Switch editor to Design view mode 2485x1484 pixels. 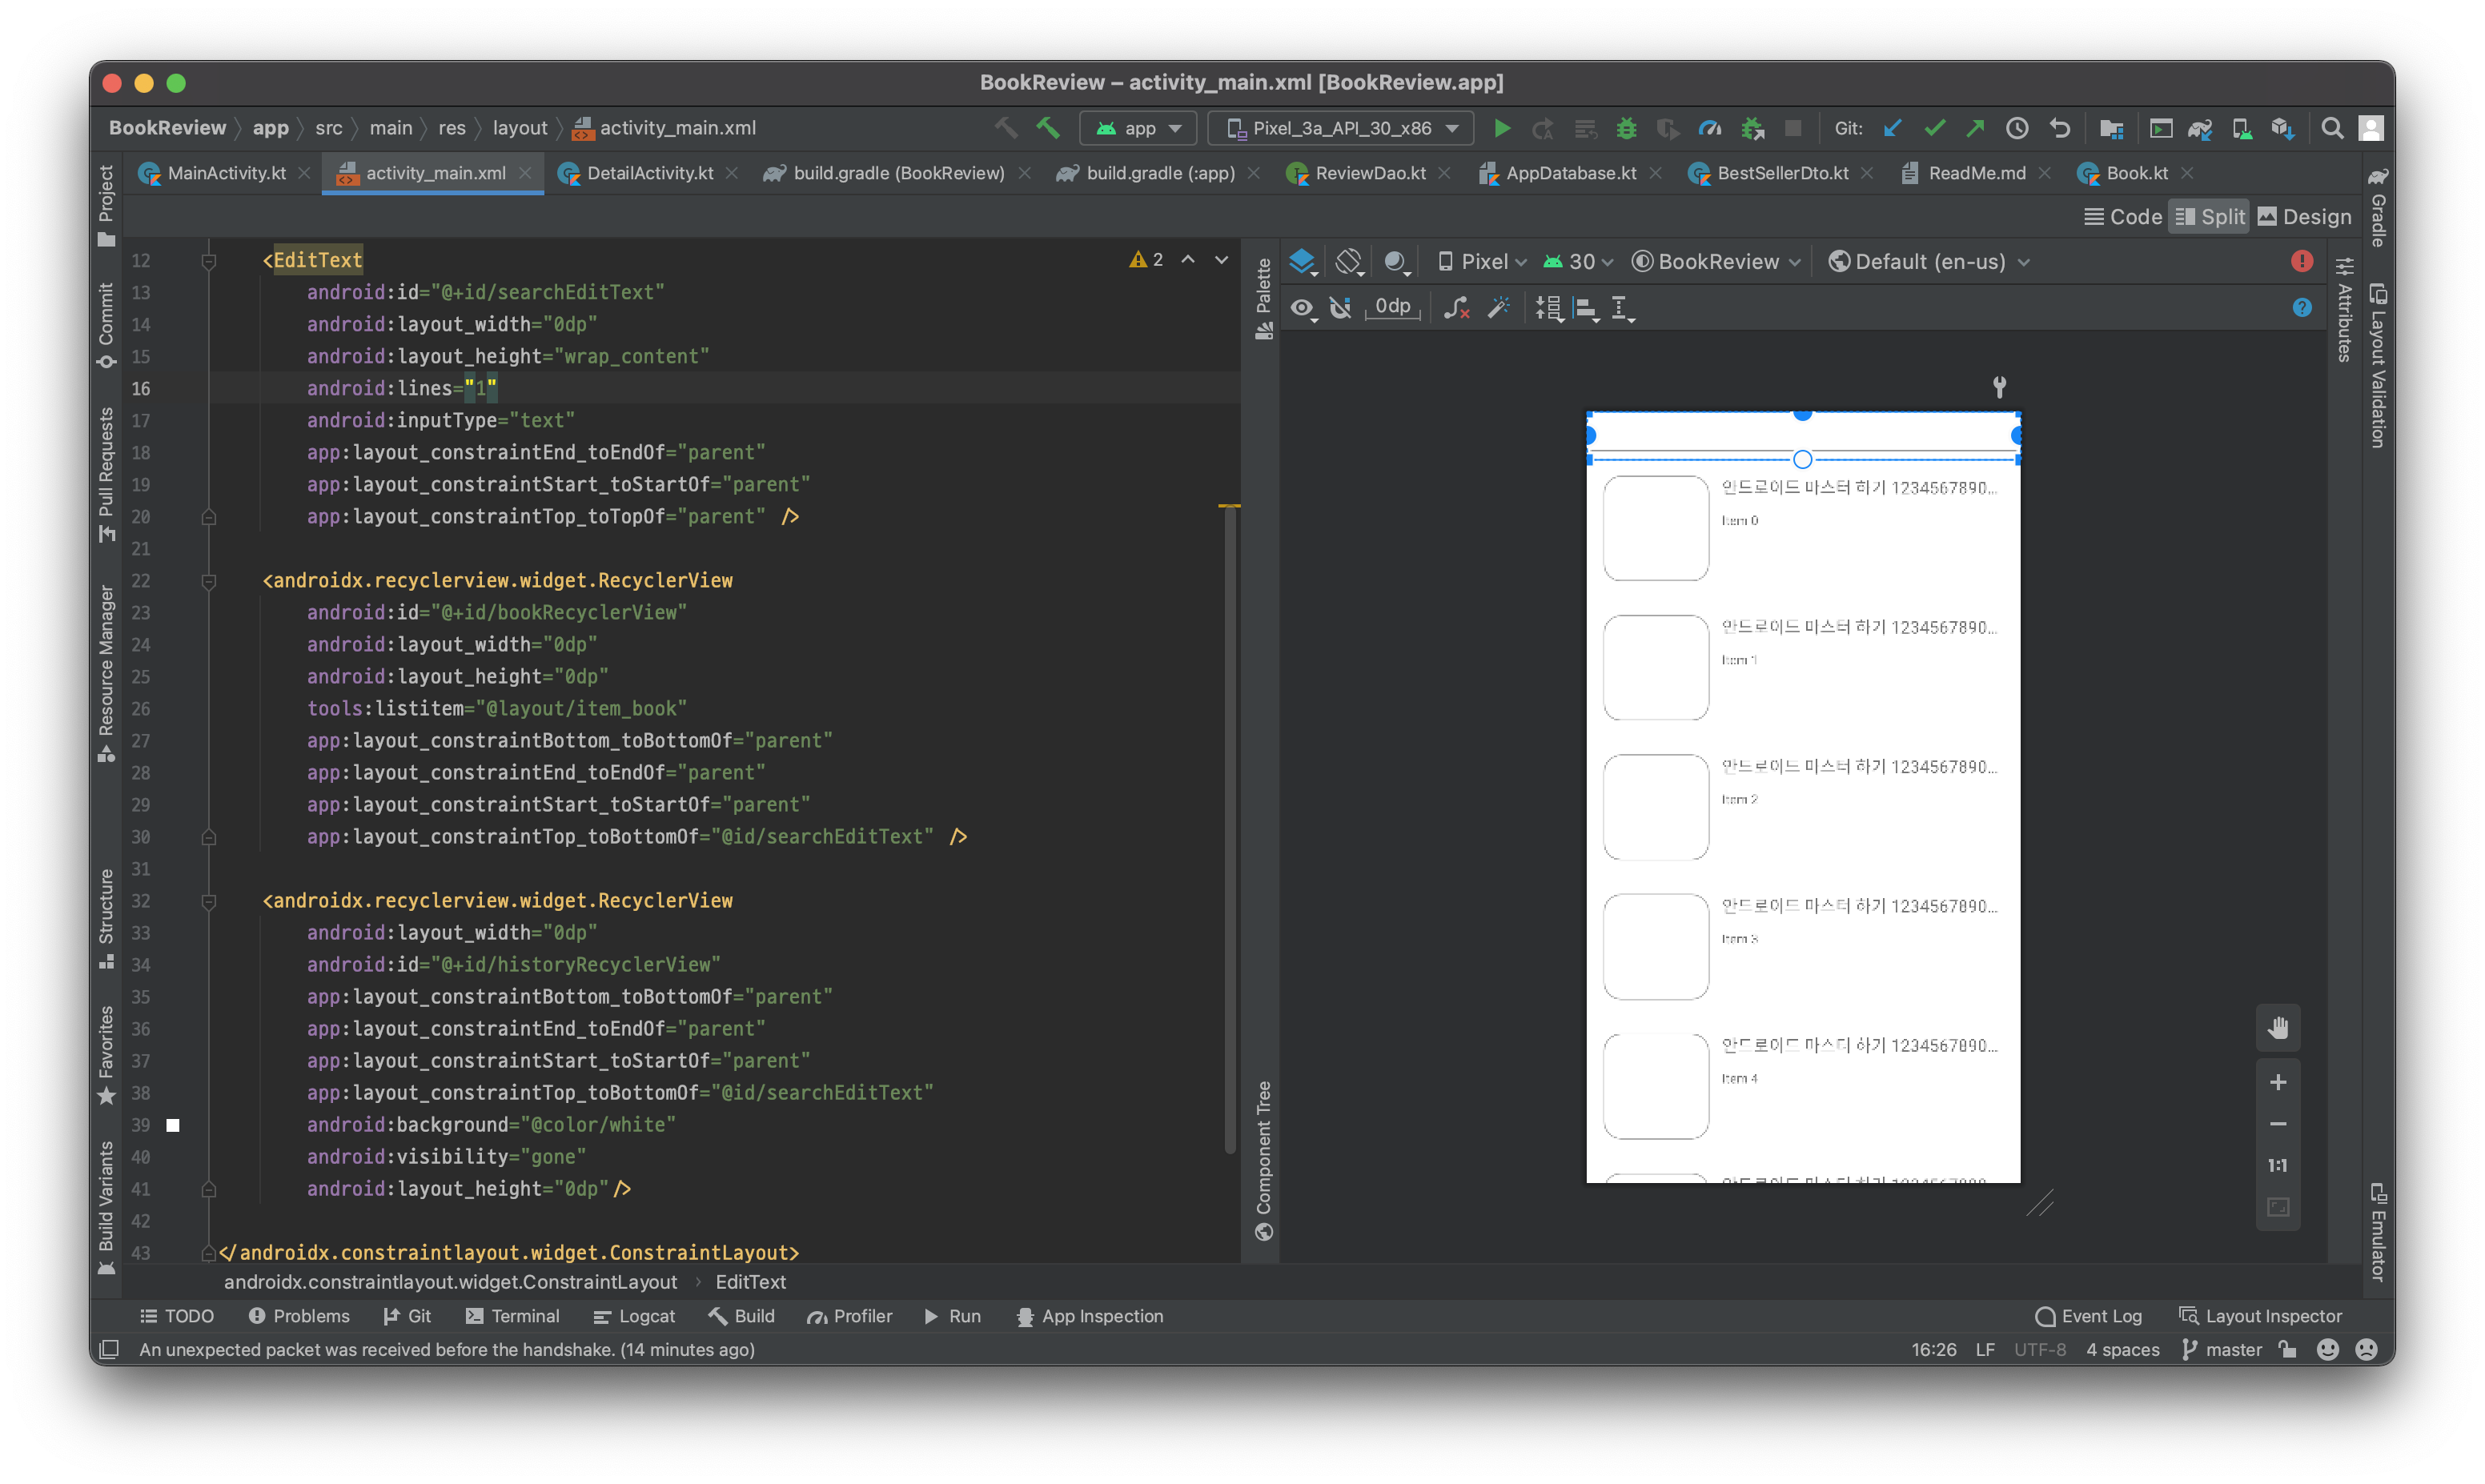pyautogui.click(x=2305, y=217)
